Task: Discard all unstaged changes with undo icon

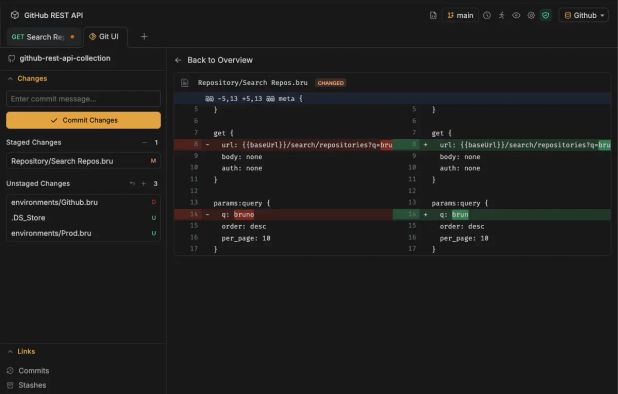Action: [x=132, y=184]
